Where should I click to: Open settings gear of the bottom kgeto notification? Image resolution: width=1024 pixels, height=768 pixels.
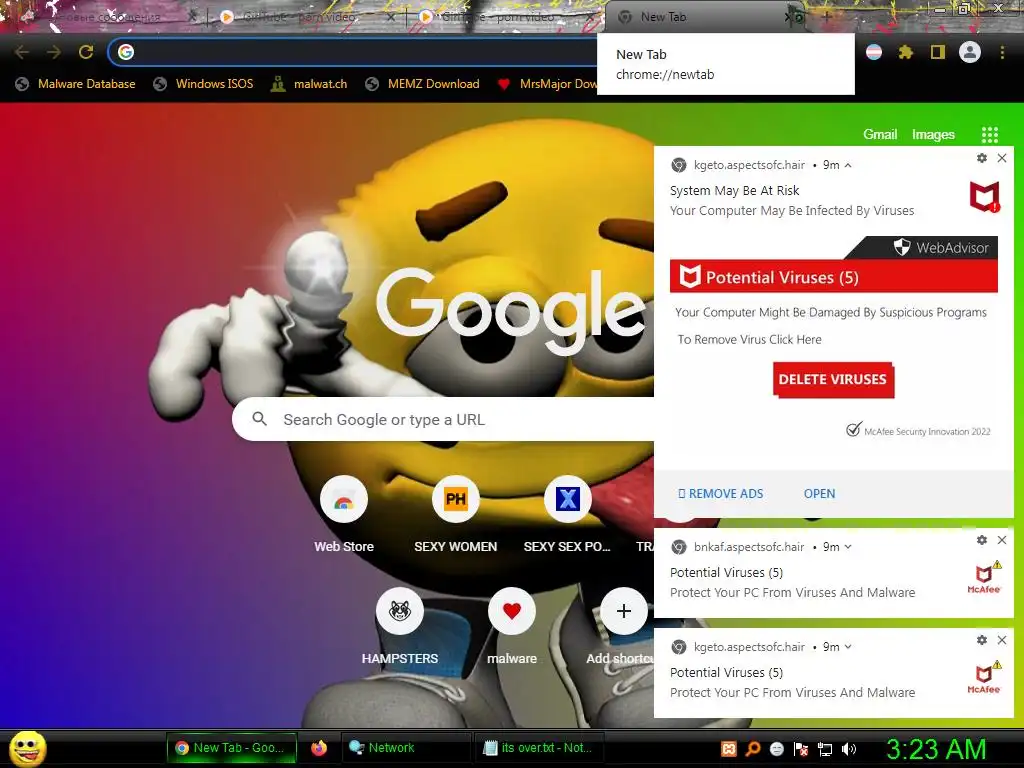point(982,640)
